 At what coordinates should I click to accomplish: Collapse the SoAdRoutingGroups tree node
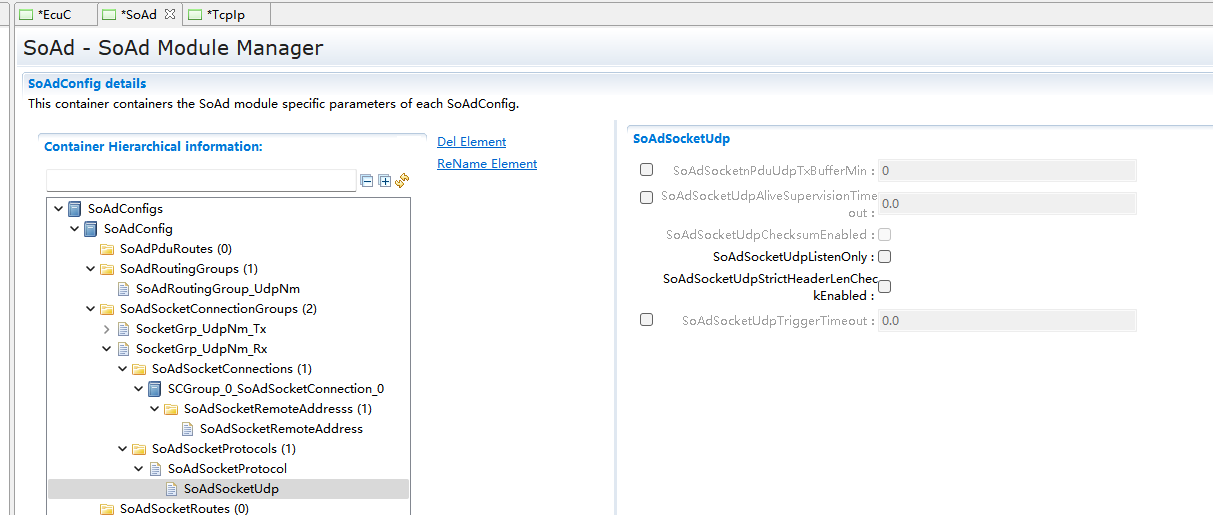91,269
